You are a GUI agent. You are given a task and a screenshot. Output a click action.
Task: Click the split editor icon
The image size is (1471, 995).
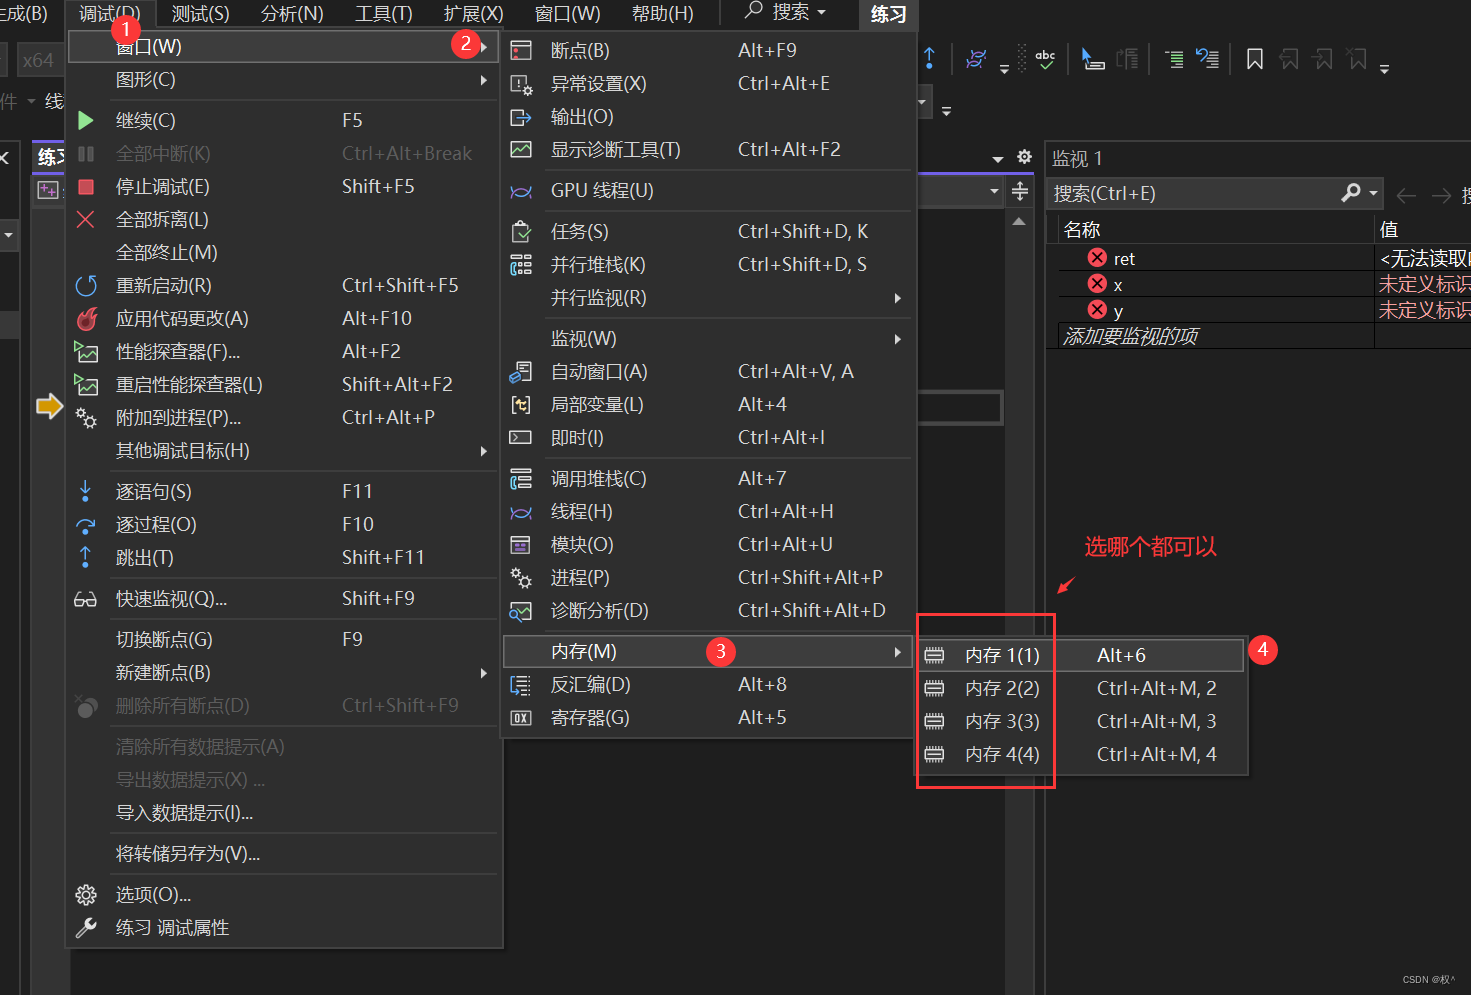point(1020,190)
